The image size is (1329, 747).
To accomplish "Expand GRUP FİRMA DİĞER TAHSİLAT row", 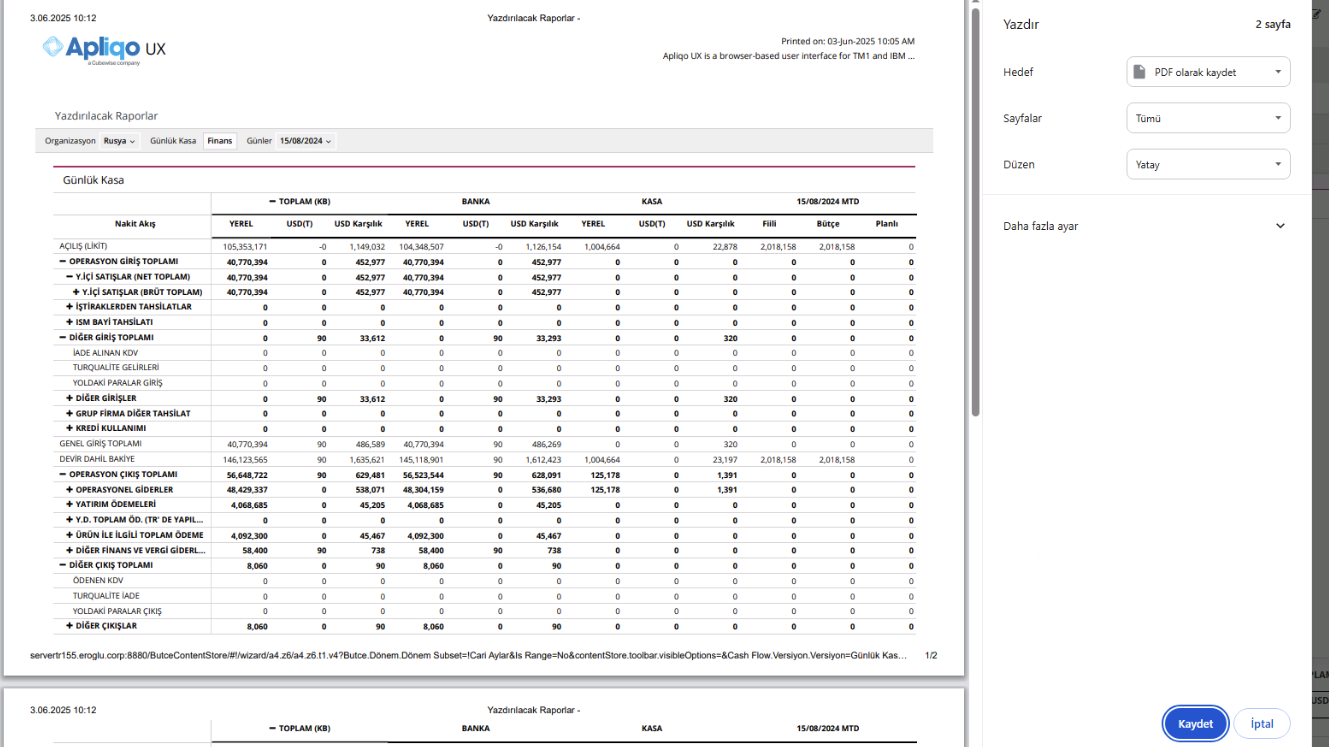I will point(70,413).
